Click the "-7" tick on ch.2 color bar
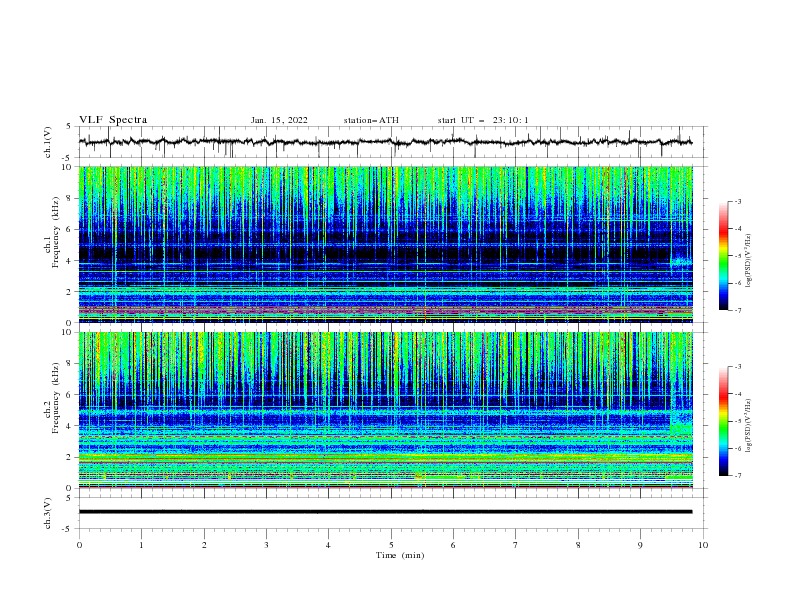This screenshot has width=792, height=612. tap(738, 476)
